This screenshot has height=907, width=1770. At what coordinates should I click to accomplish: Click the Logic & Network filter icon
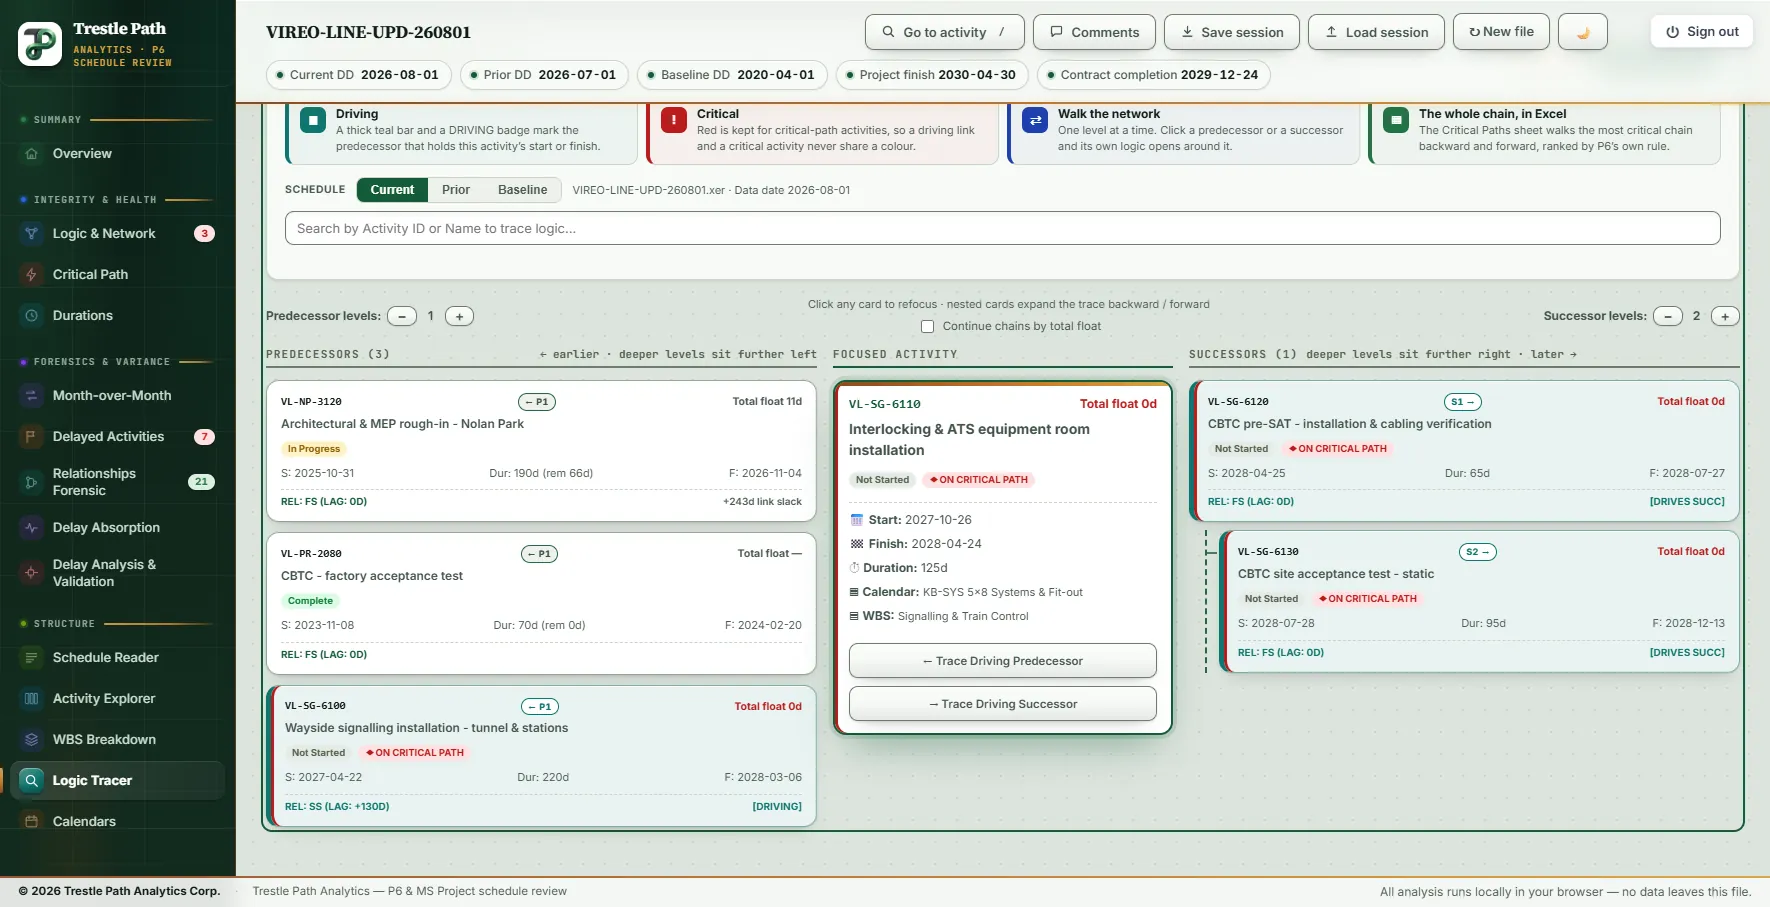31,234
